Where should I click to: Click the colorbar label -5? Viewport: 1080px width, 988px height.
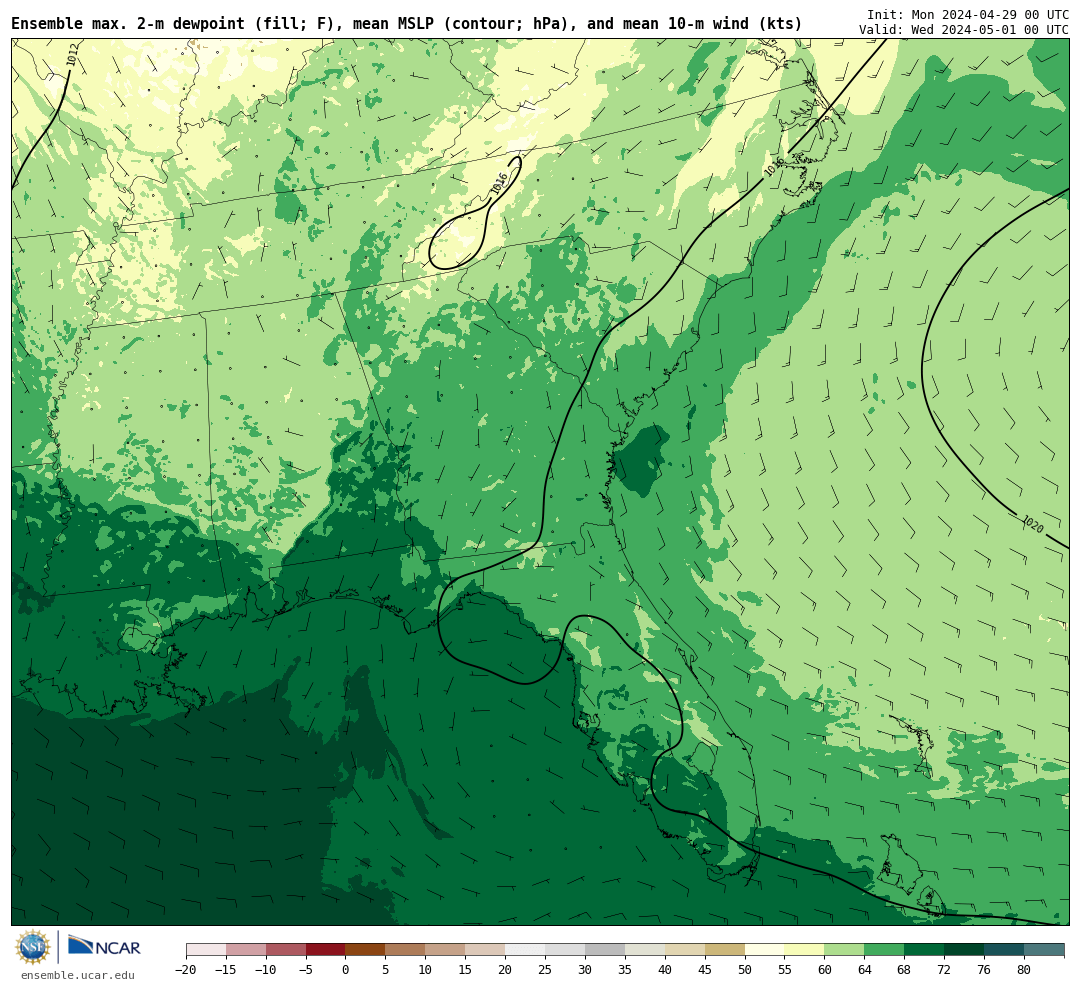click(306, 970)
